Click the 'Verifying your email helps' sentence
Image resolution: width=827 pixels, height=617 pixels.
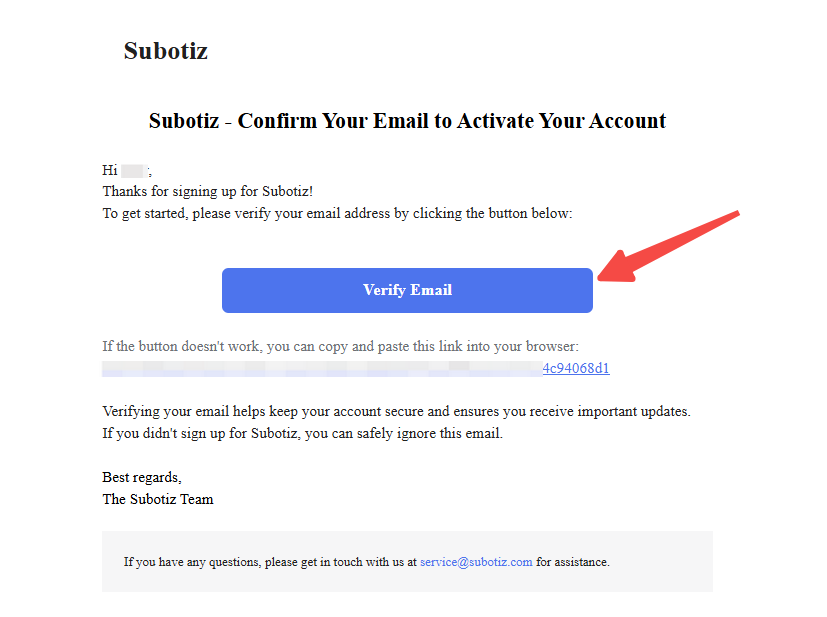(396, 411)
